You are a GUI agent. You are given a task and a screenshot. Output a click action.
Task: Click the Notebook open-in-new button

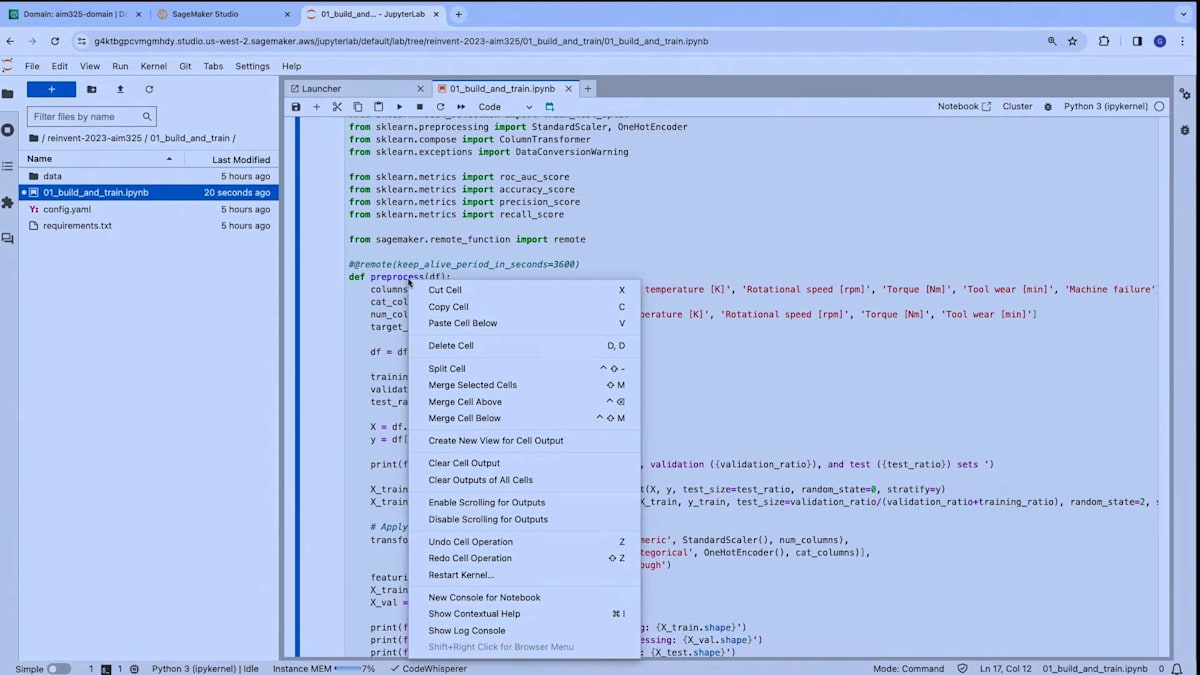(964, 106)
